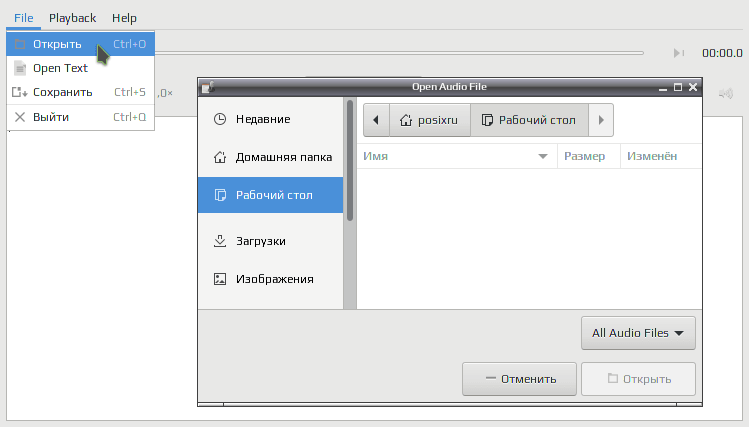749x427 pixels.
Task: Click the picture icon next to Изображения
Action: pyautogui.click(x=220, y=279)
